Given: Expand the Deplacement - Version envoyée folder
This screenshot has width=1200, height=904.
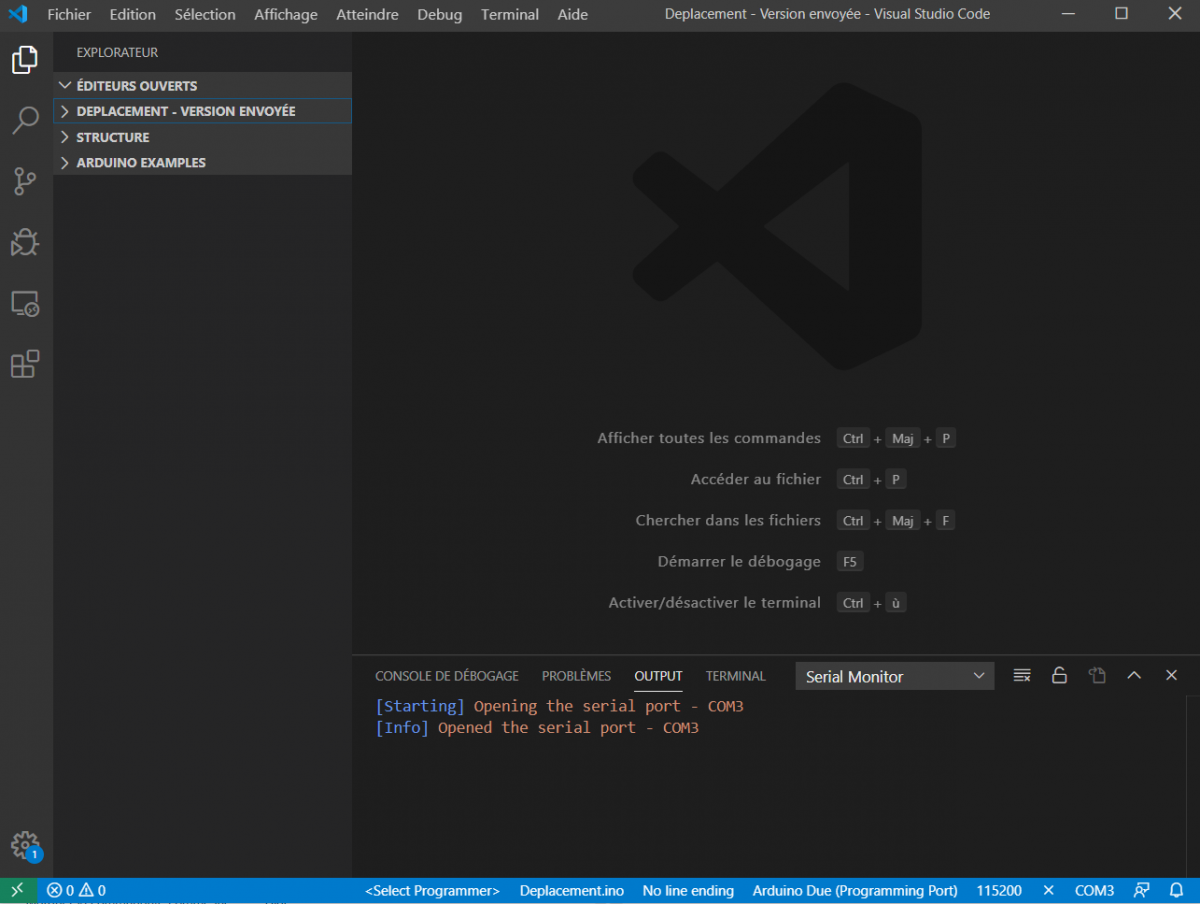Looking at the screenshot, I should click(x=202, y=111).
